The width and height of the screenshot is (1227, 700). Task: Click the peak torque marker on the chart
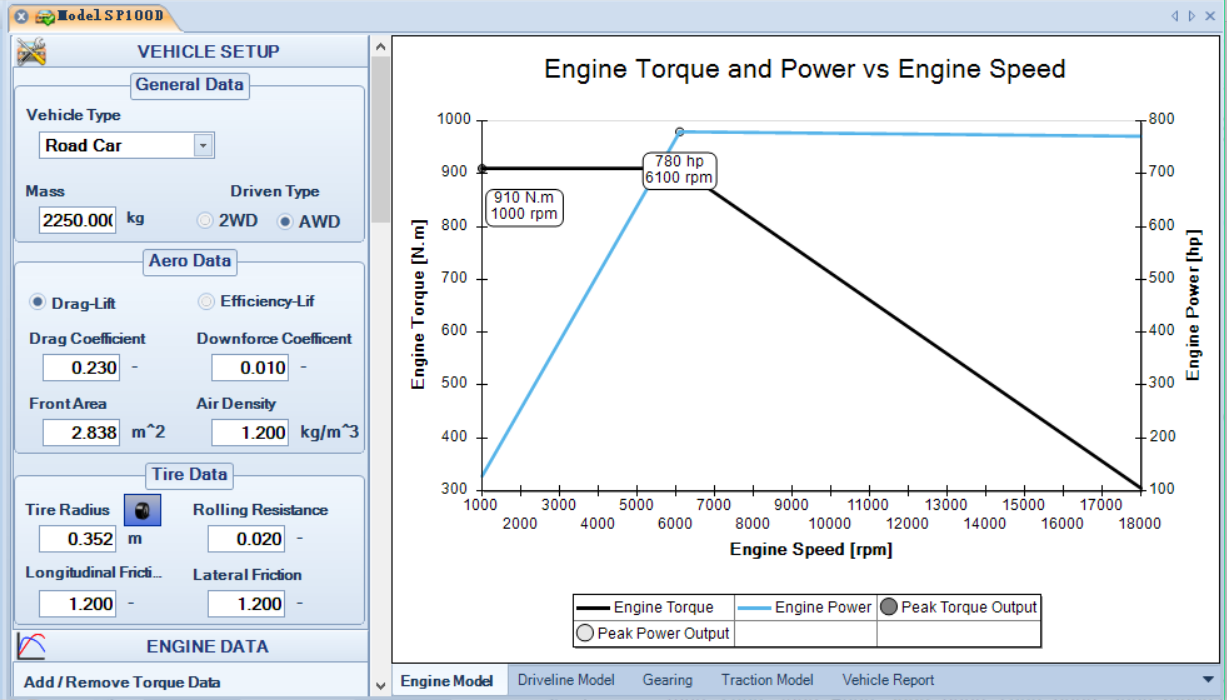pos(482,169)
